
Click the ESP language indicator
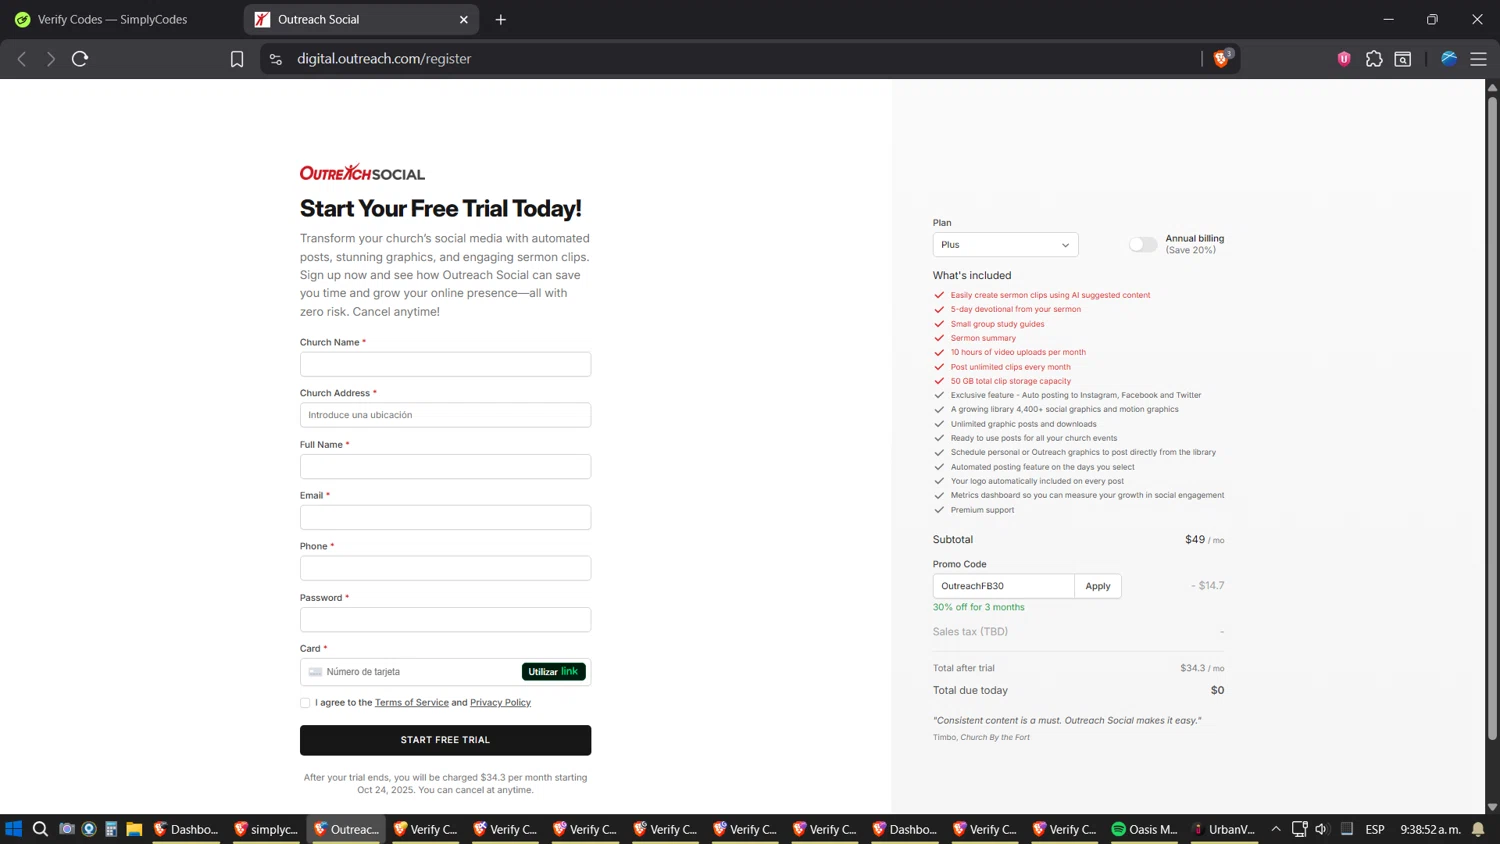point(1375,829)
